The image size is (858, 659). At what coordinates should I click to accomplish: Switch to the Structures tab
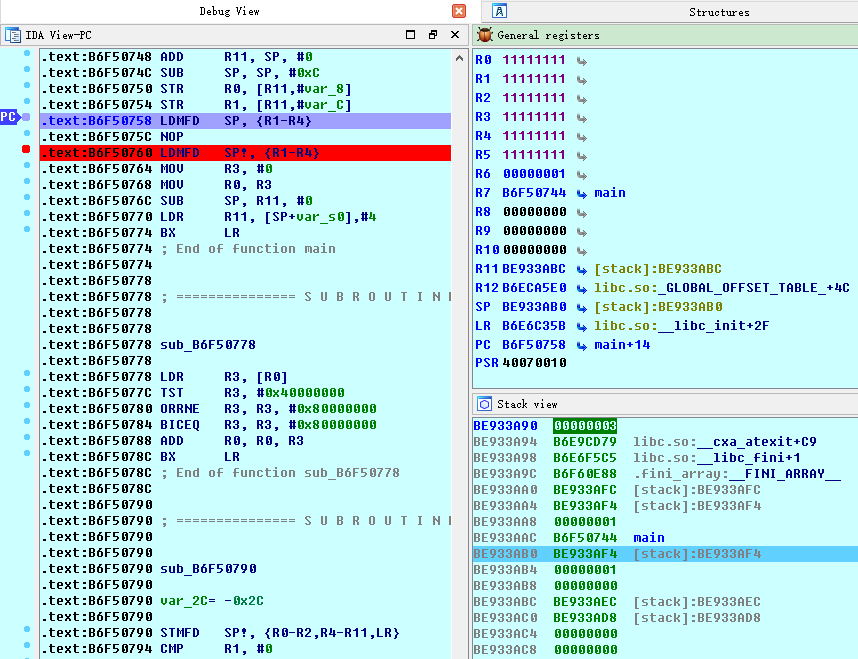719,12
